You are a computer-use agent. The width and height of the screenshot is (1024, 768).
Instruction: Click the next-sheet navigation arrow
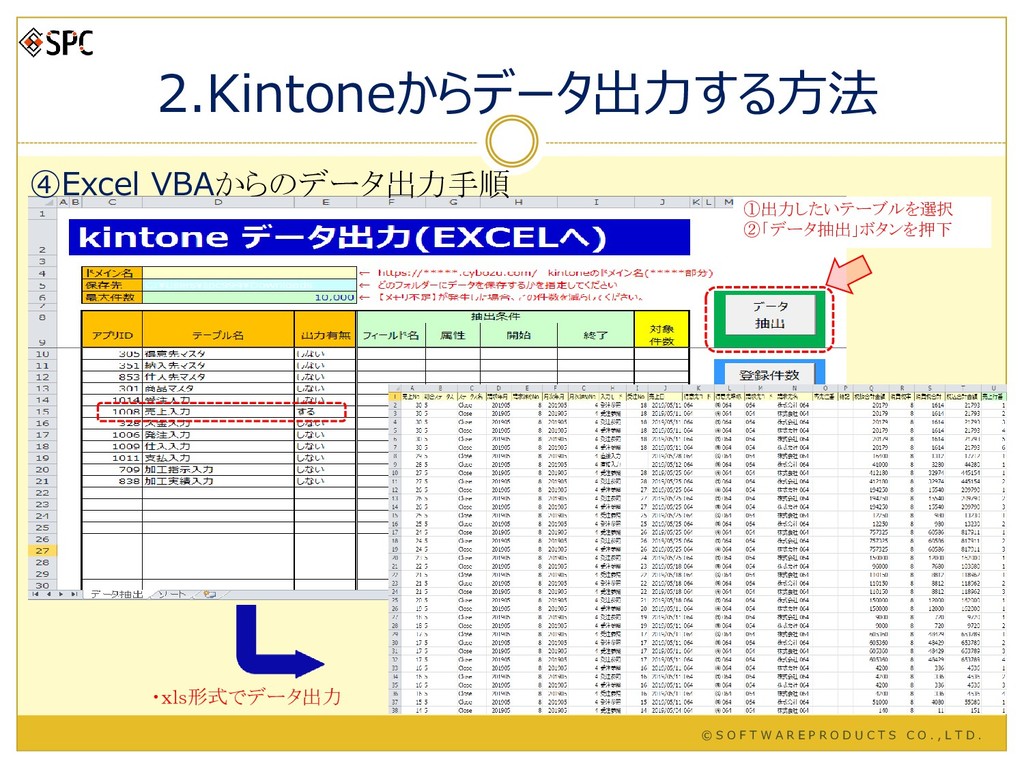[61, 594]
